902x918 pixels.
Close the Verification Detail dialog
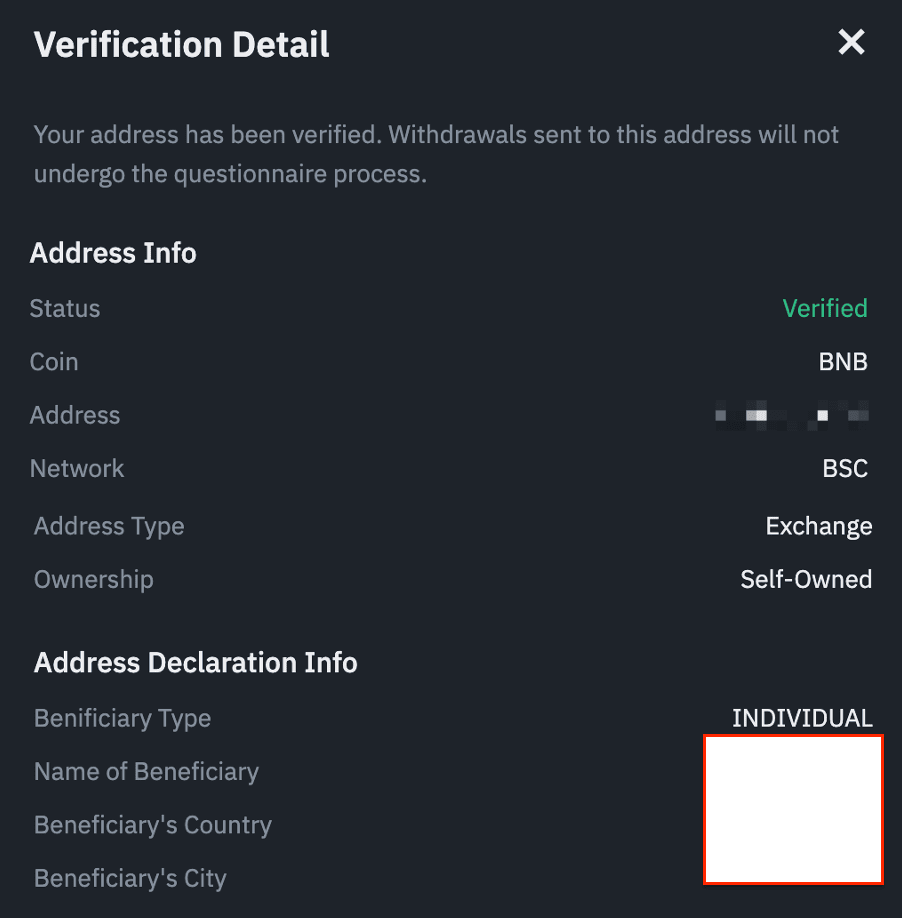coord(851,42)
